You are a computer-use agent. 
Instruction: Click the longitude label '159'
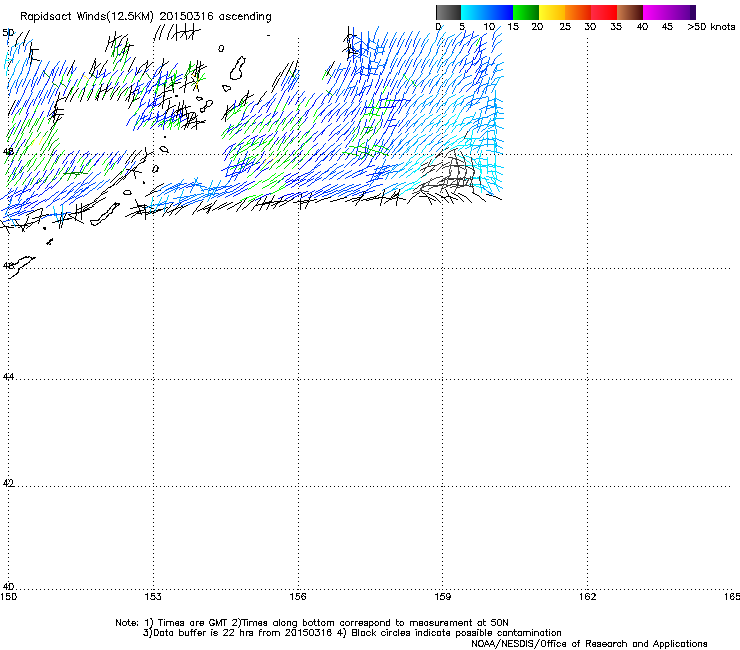(x=442, y=597)
